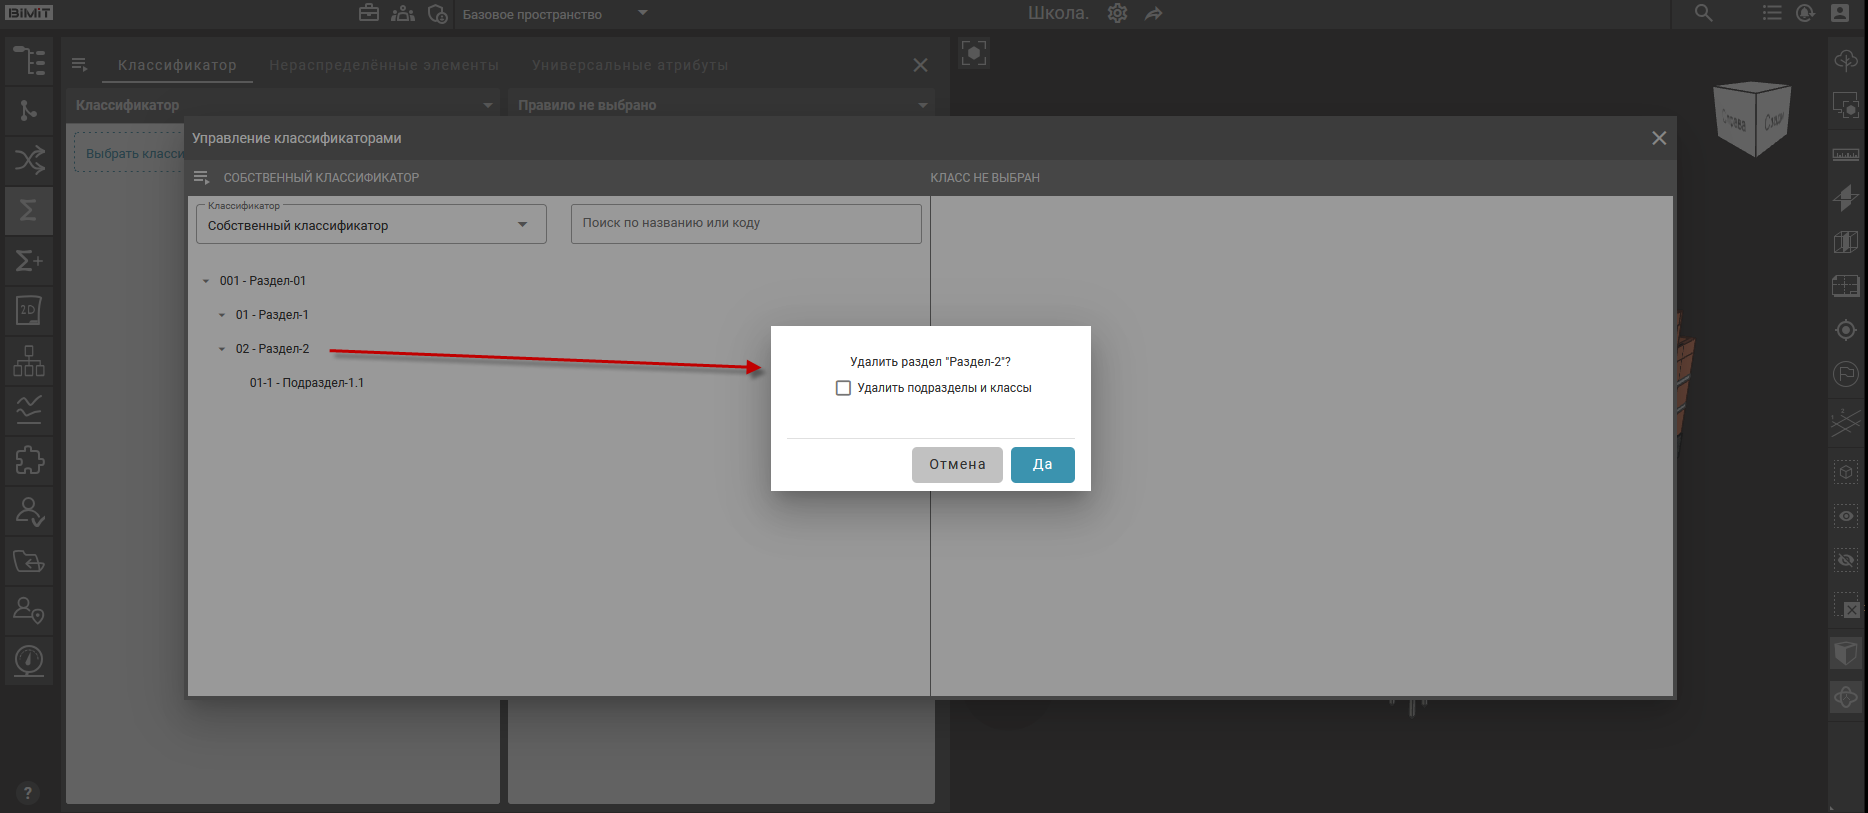Open the search magnifier in top bar
This screenshot has height=813, width=1868.
click(x=1703, y=14)
